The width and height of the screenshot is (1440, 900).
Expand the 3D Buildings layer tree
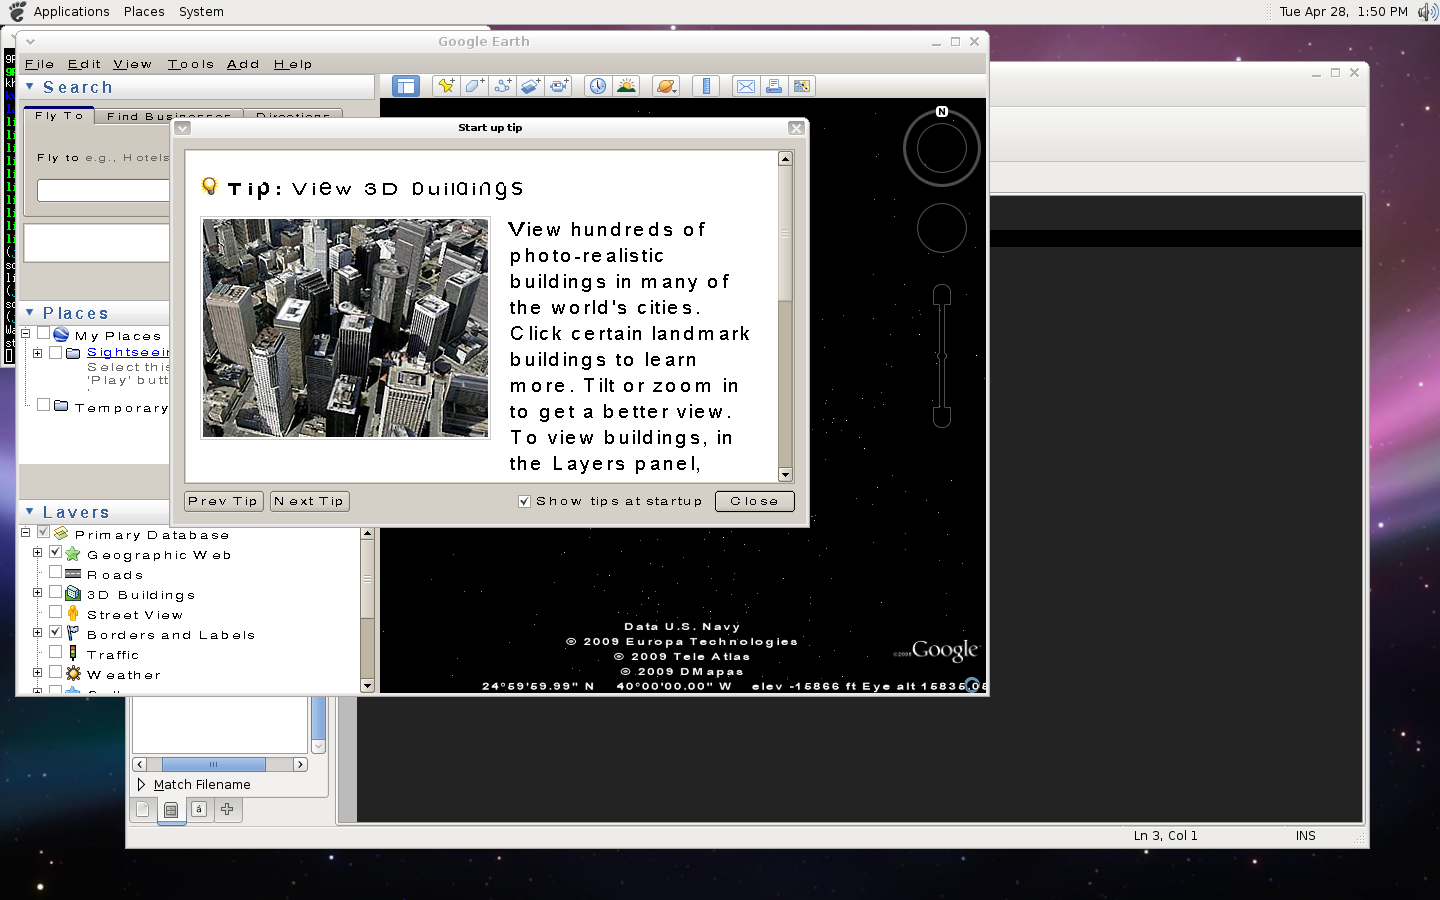coord(38,593)
